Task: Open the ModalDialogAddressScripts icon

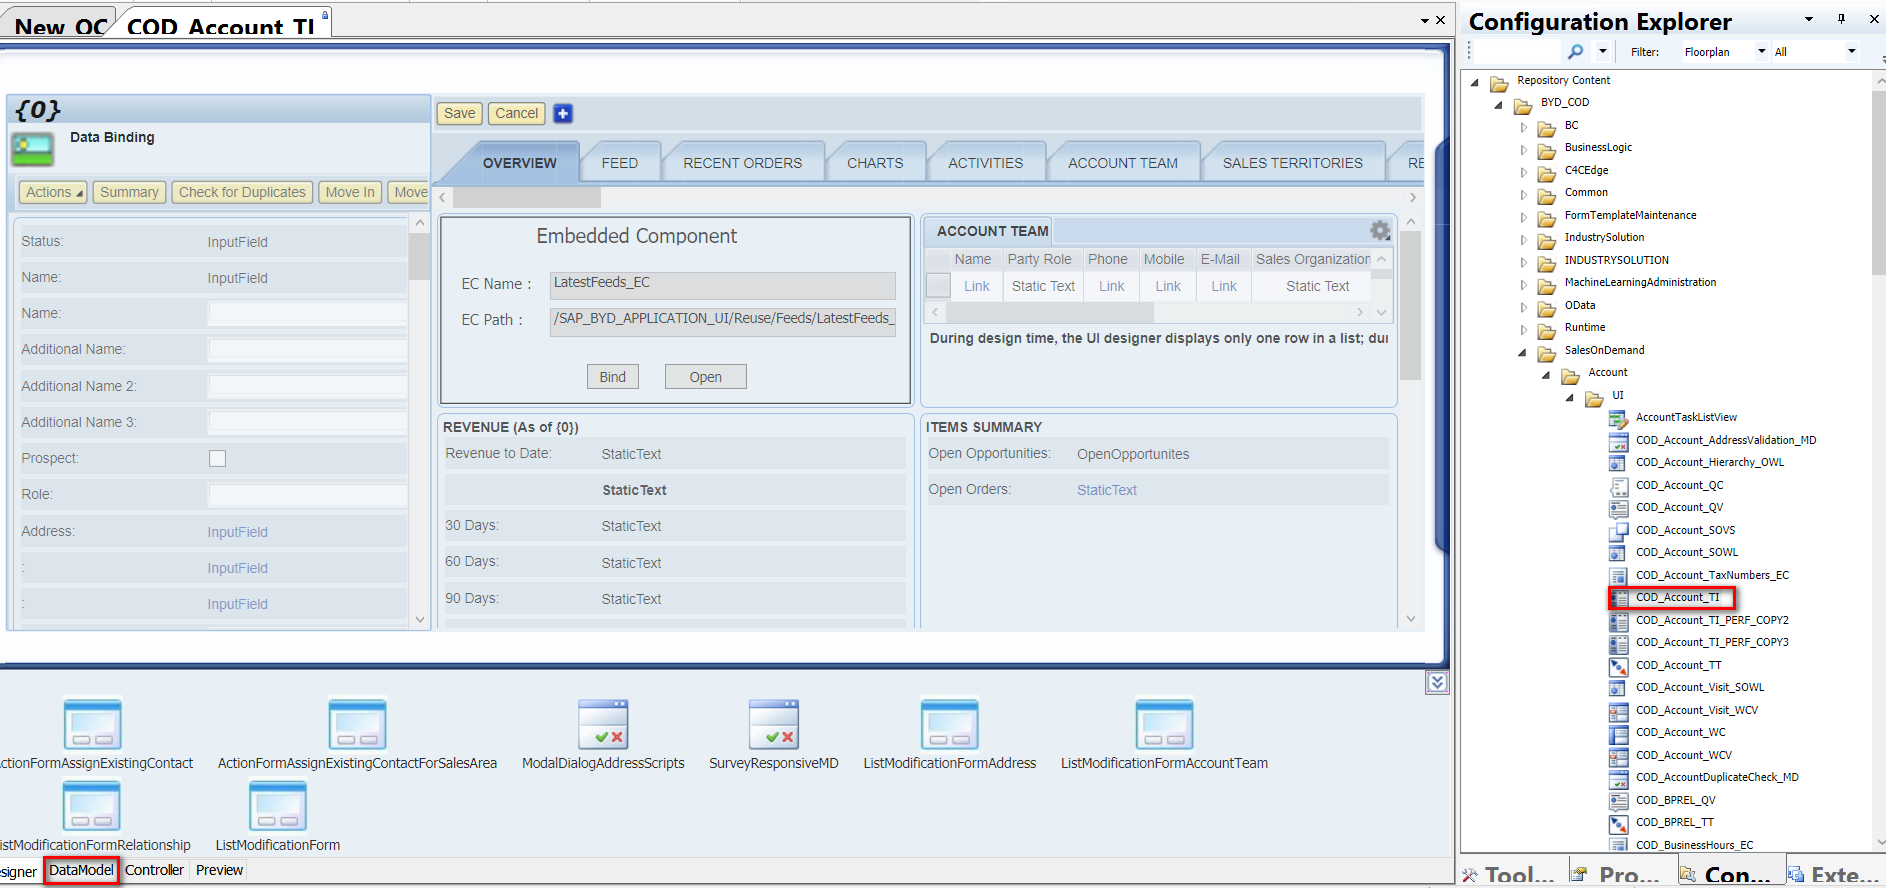Action: [603, 725]
